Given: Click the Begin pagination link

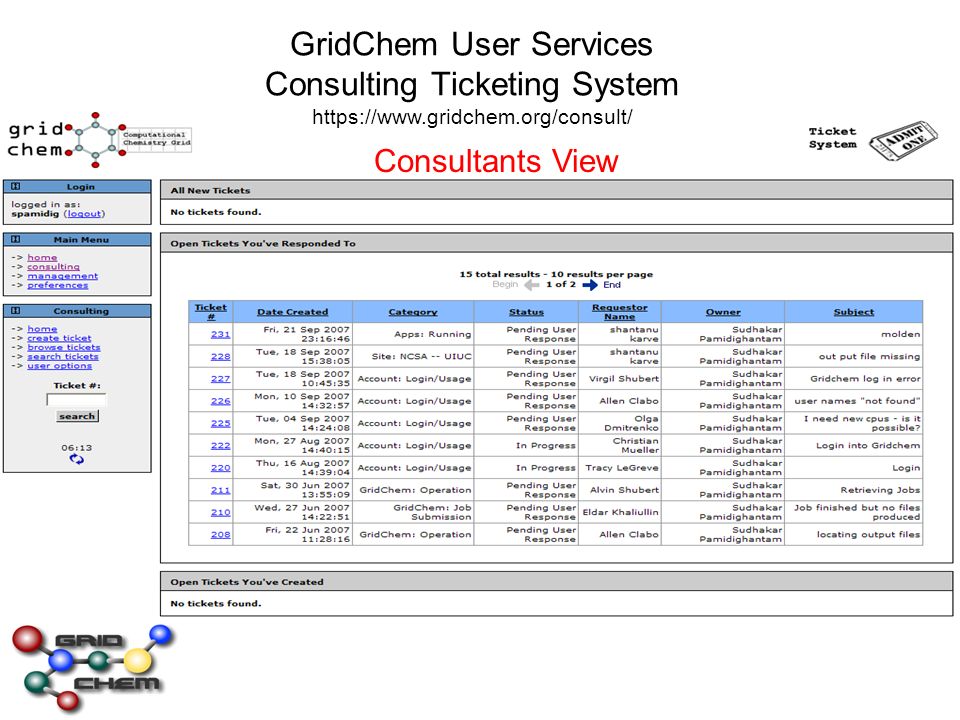Looking at the screenshot, I should pos(505,285).
